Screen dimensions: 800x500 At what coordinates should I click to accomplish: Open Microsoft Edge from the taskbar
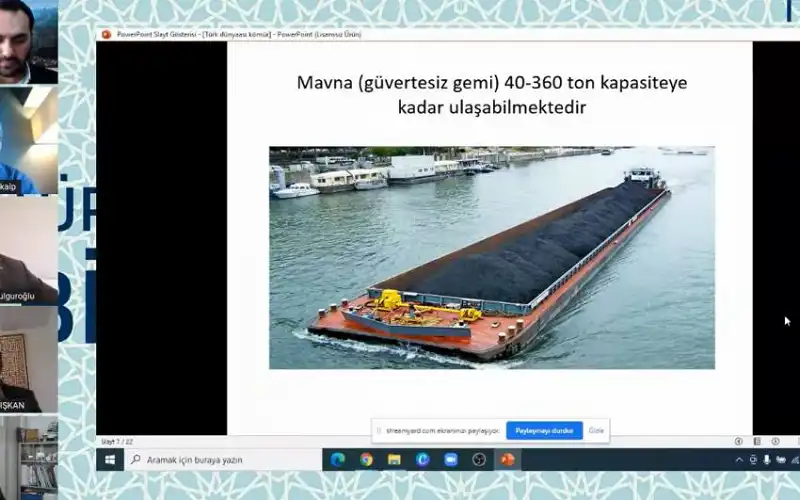point(338,459)
